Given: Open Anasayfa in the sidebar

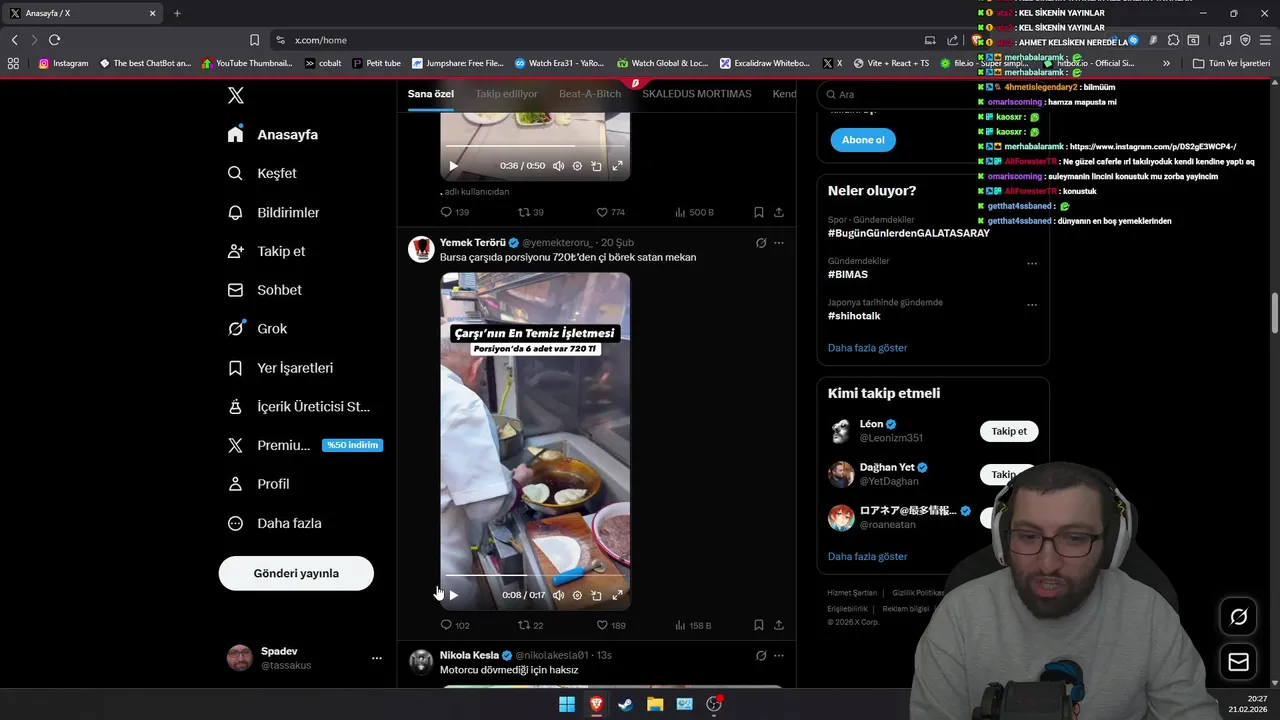Looking at the screenshot, I should 273,134.
